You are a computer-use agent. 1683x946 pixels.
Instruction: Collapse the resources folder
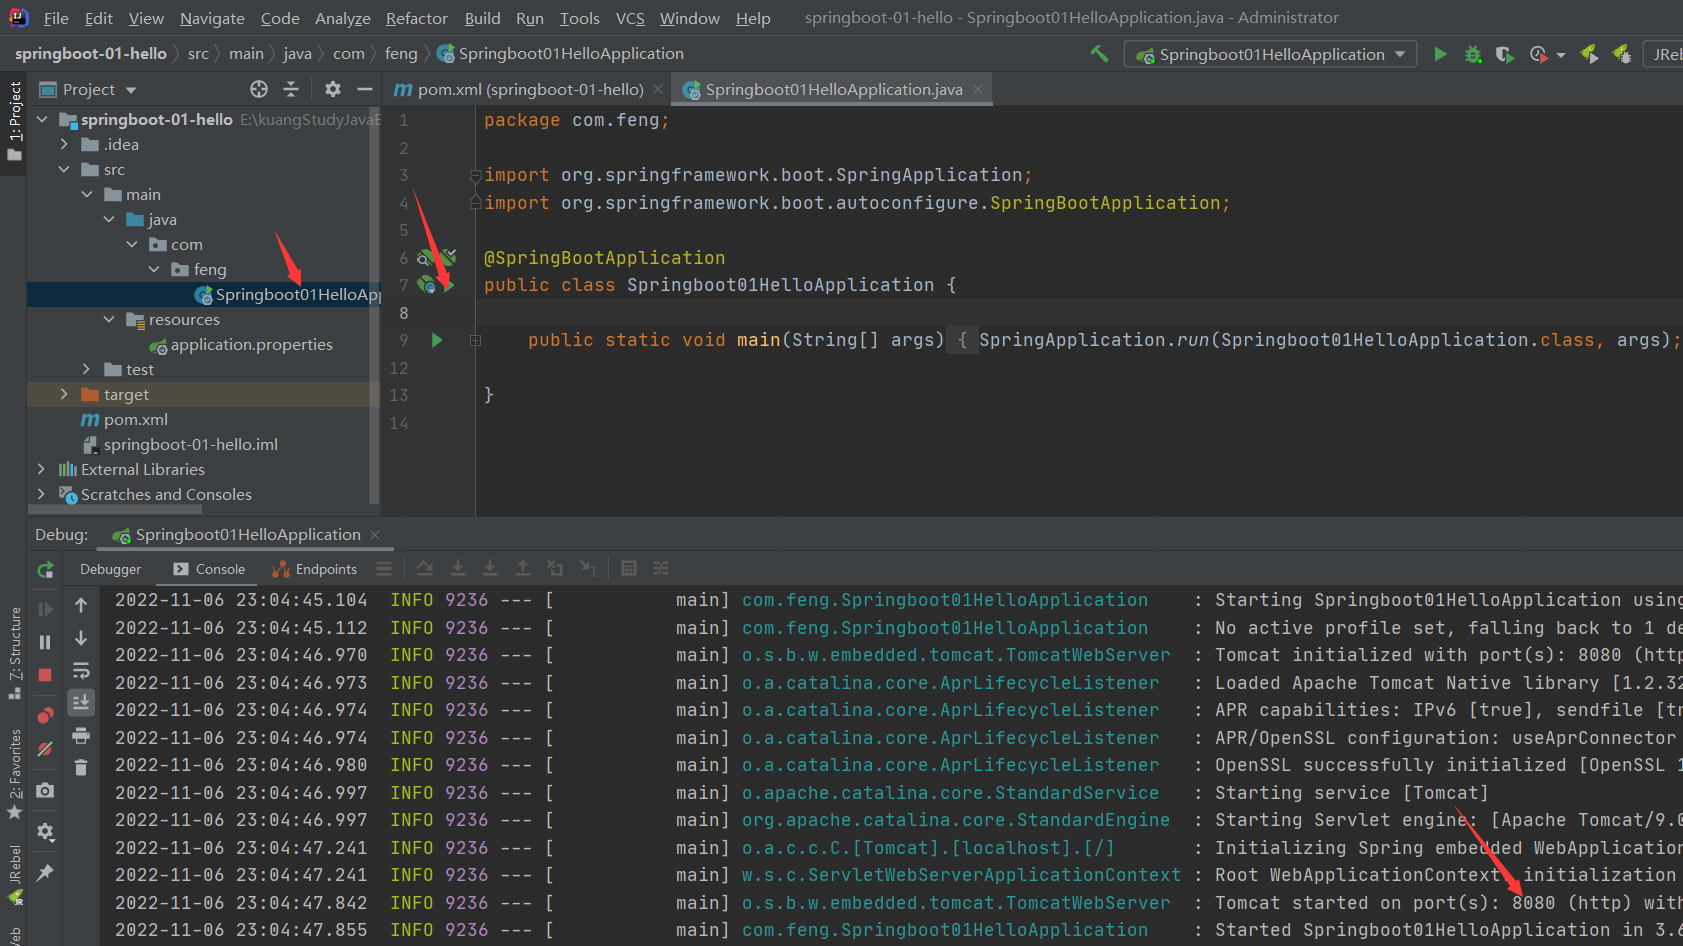(x=109, y=319)
